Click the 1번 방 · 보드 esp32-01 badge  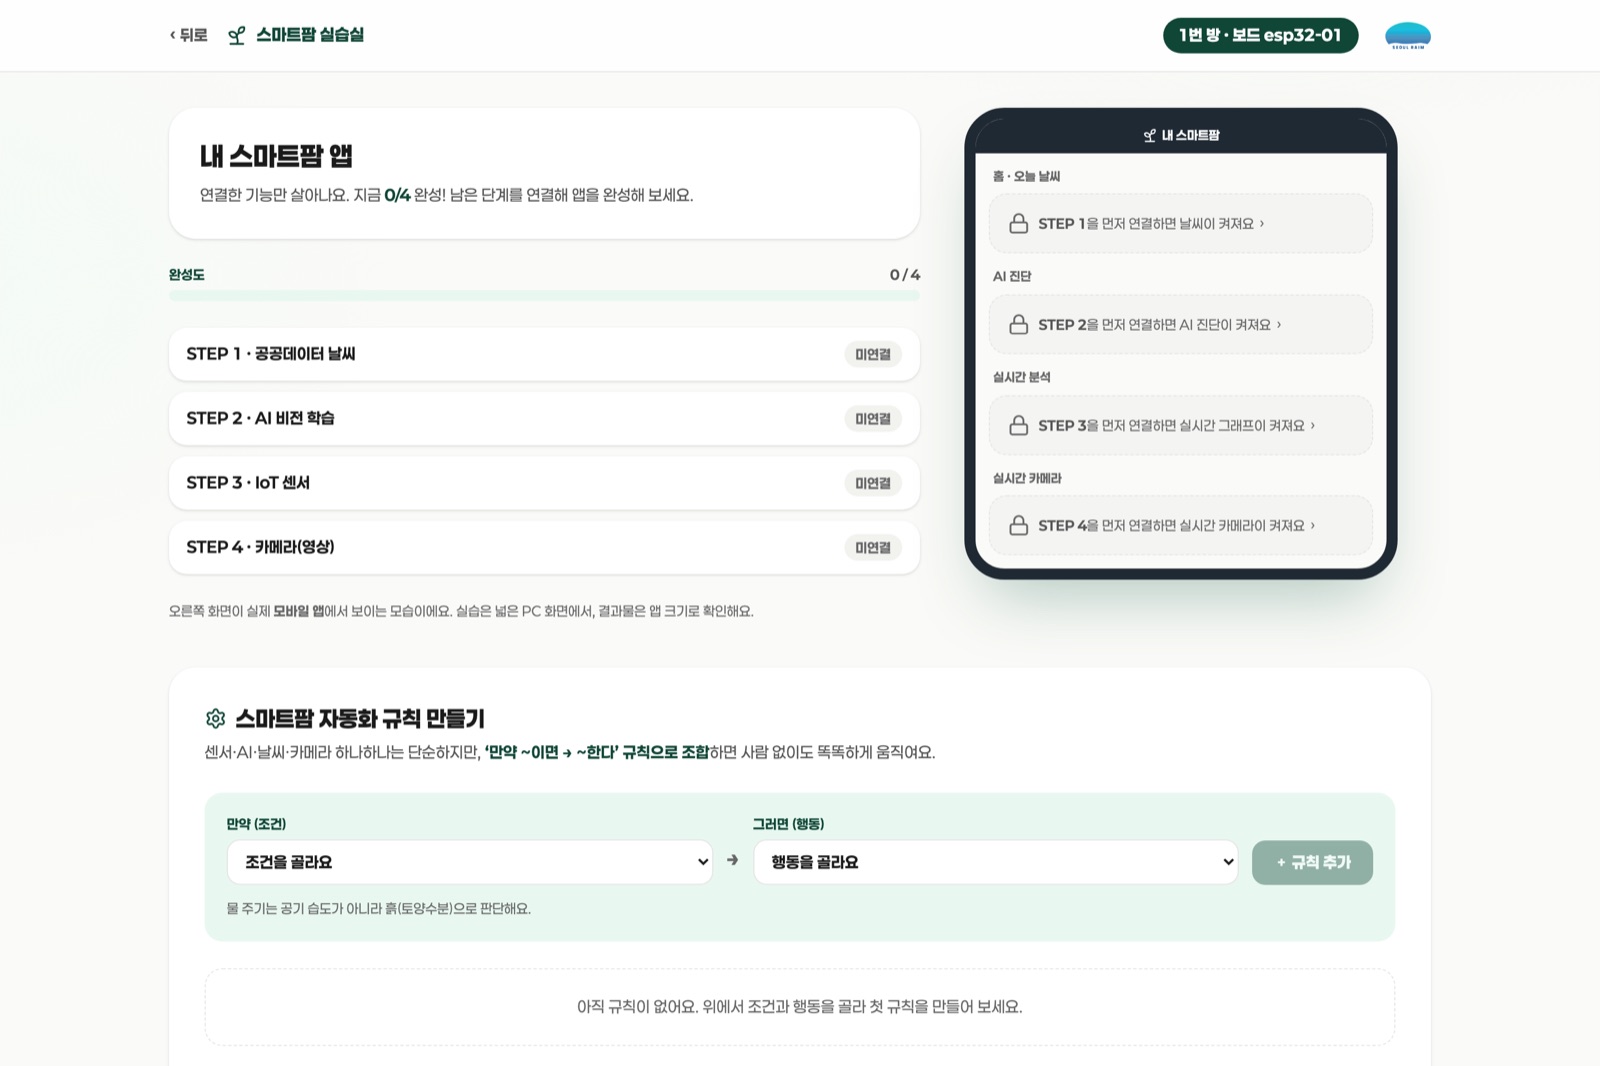pos(1260,35)
